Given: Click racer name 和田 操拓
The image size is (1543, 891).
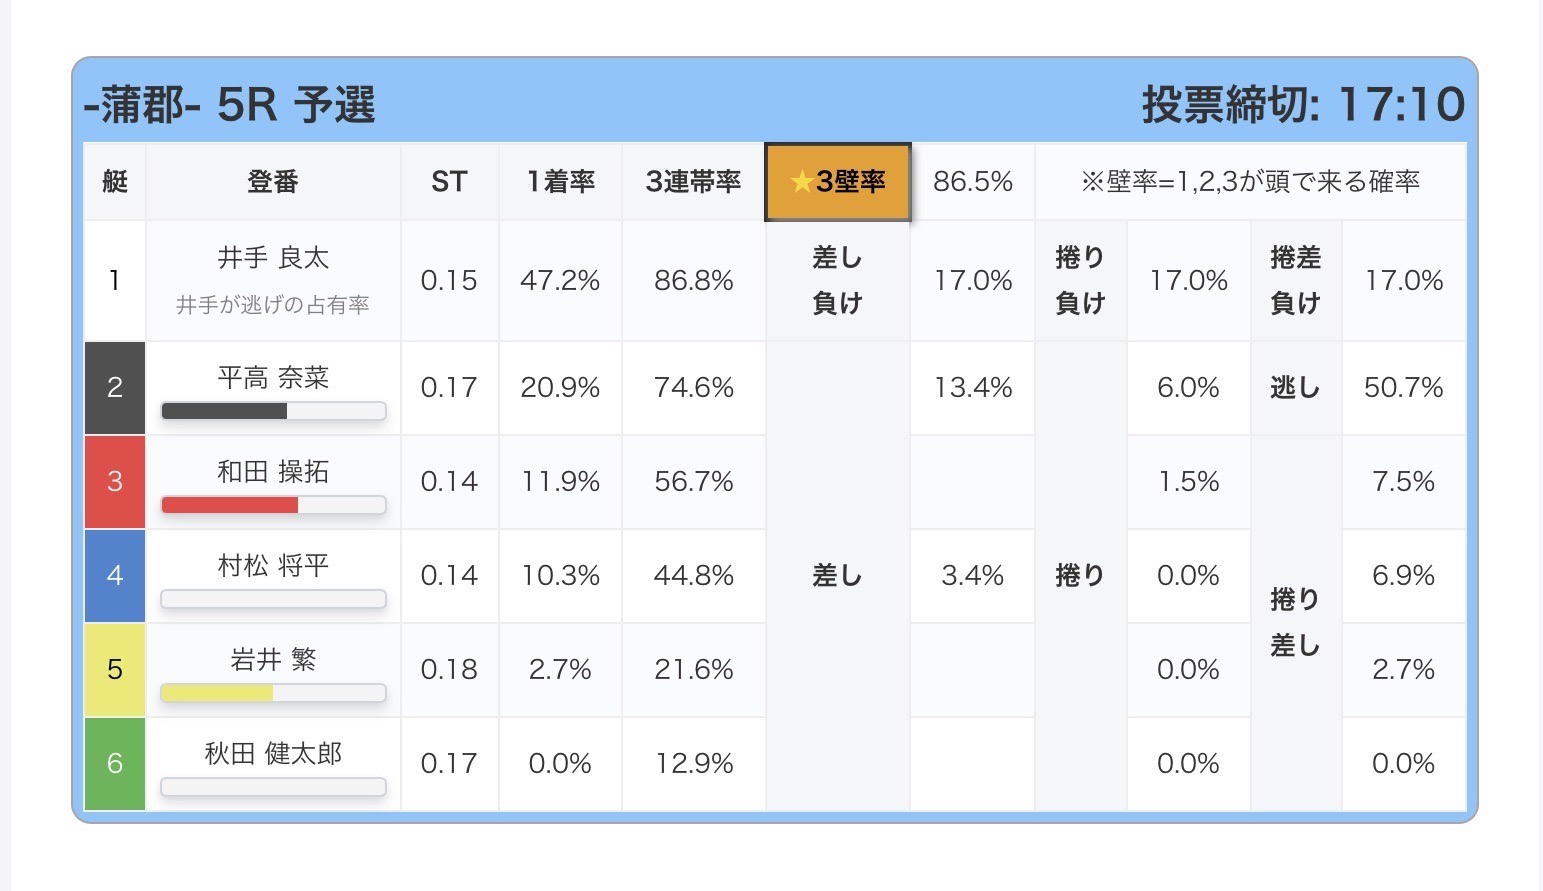Looking at the screenshot, I should coord(273,472).
